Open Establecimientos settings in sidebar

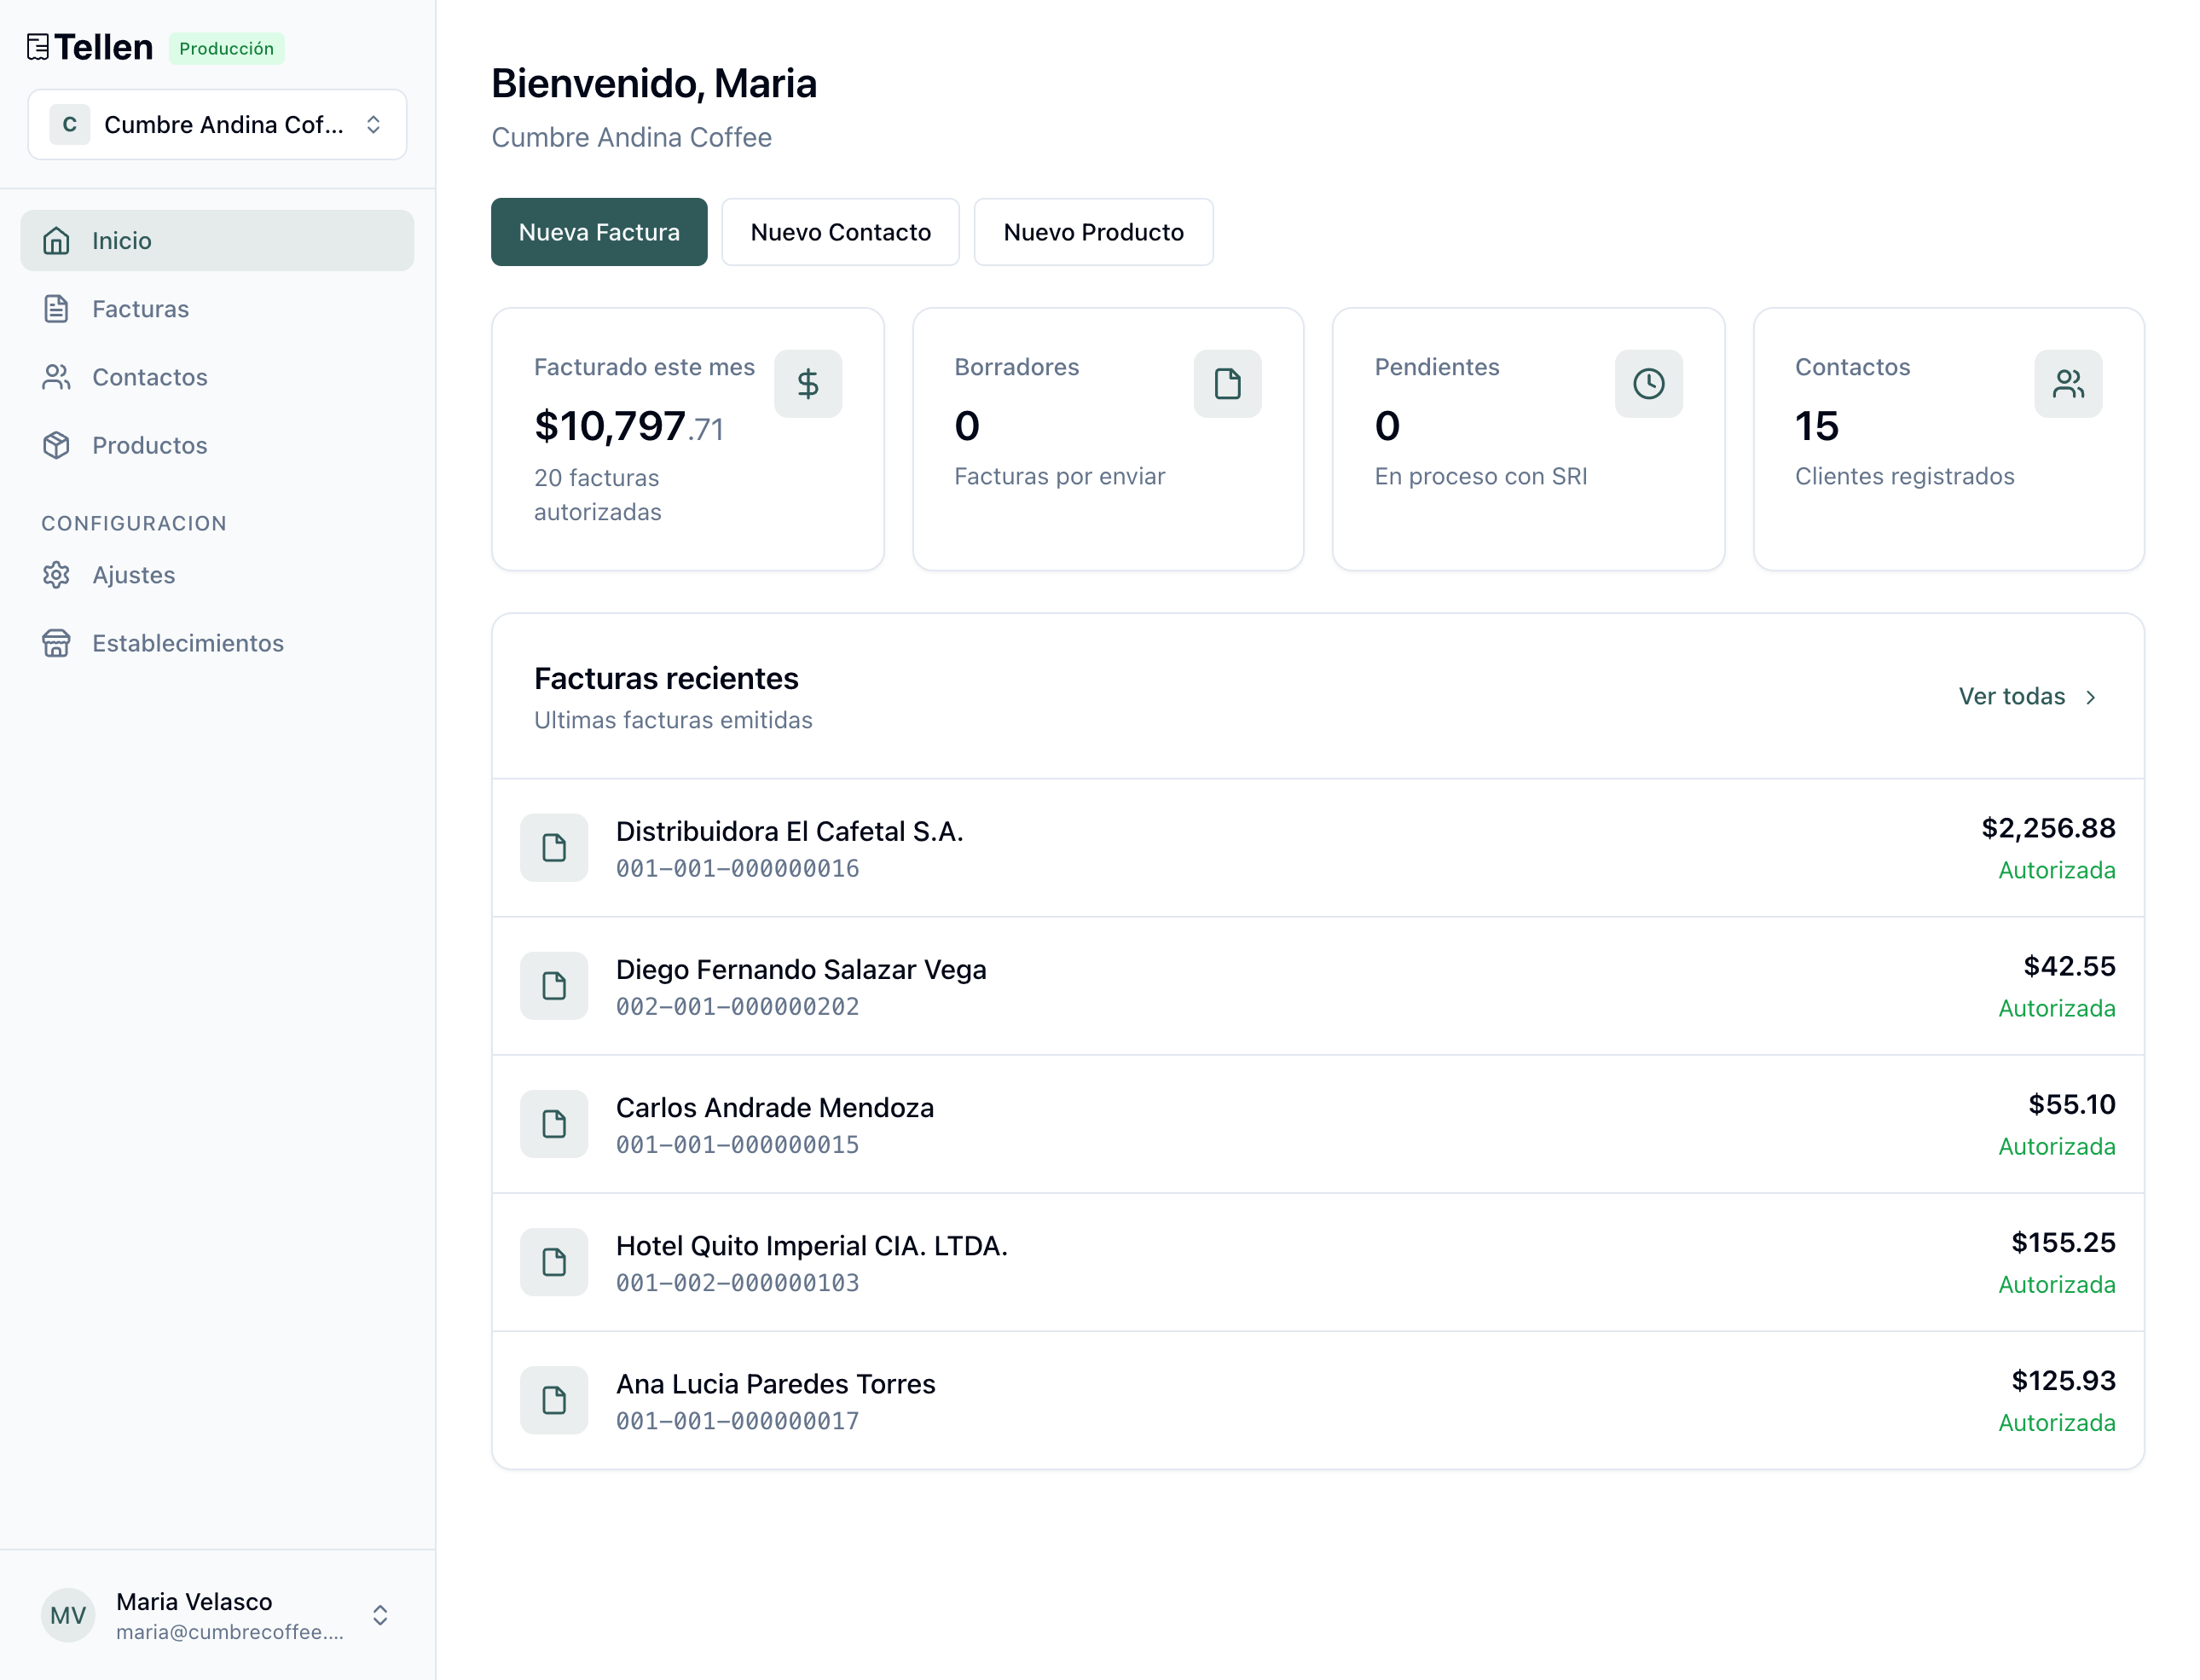(x=187, y=643)
